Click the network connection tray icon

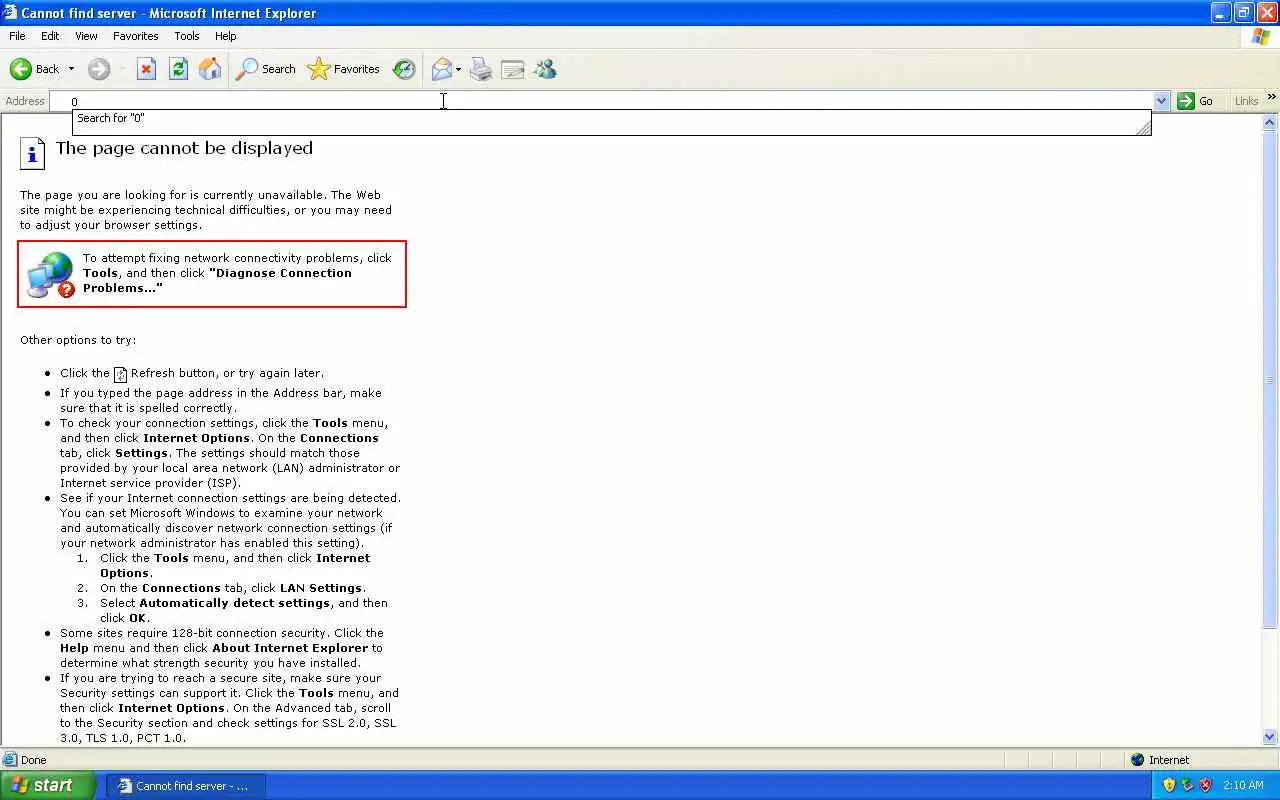[1187, 785]
